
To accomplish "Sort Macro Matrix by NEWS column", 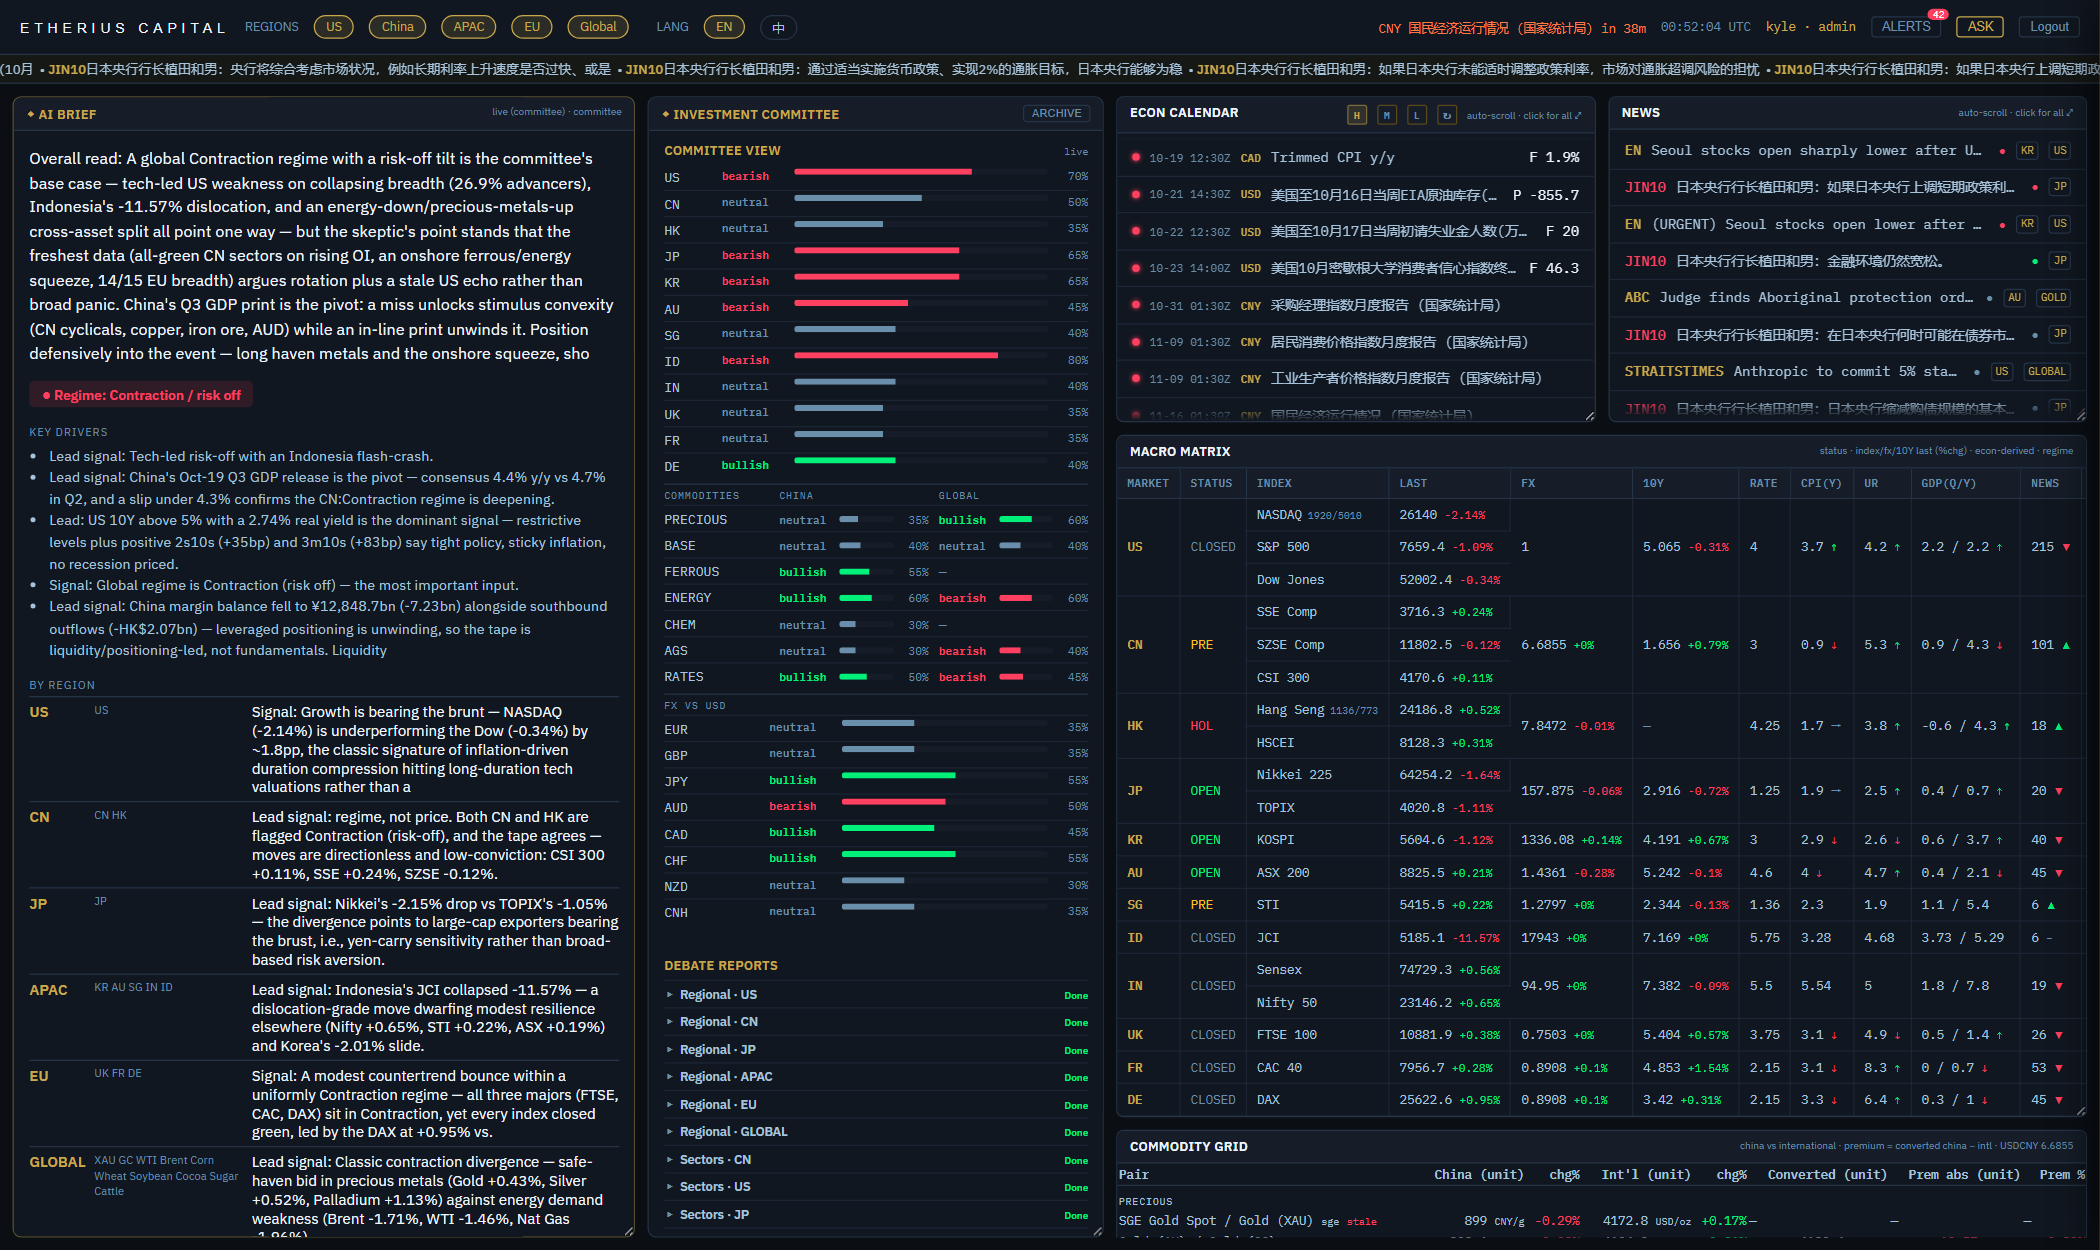I will pos(2045,483).
